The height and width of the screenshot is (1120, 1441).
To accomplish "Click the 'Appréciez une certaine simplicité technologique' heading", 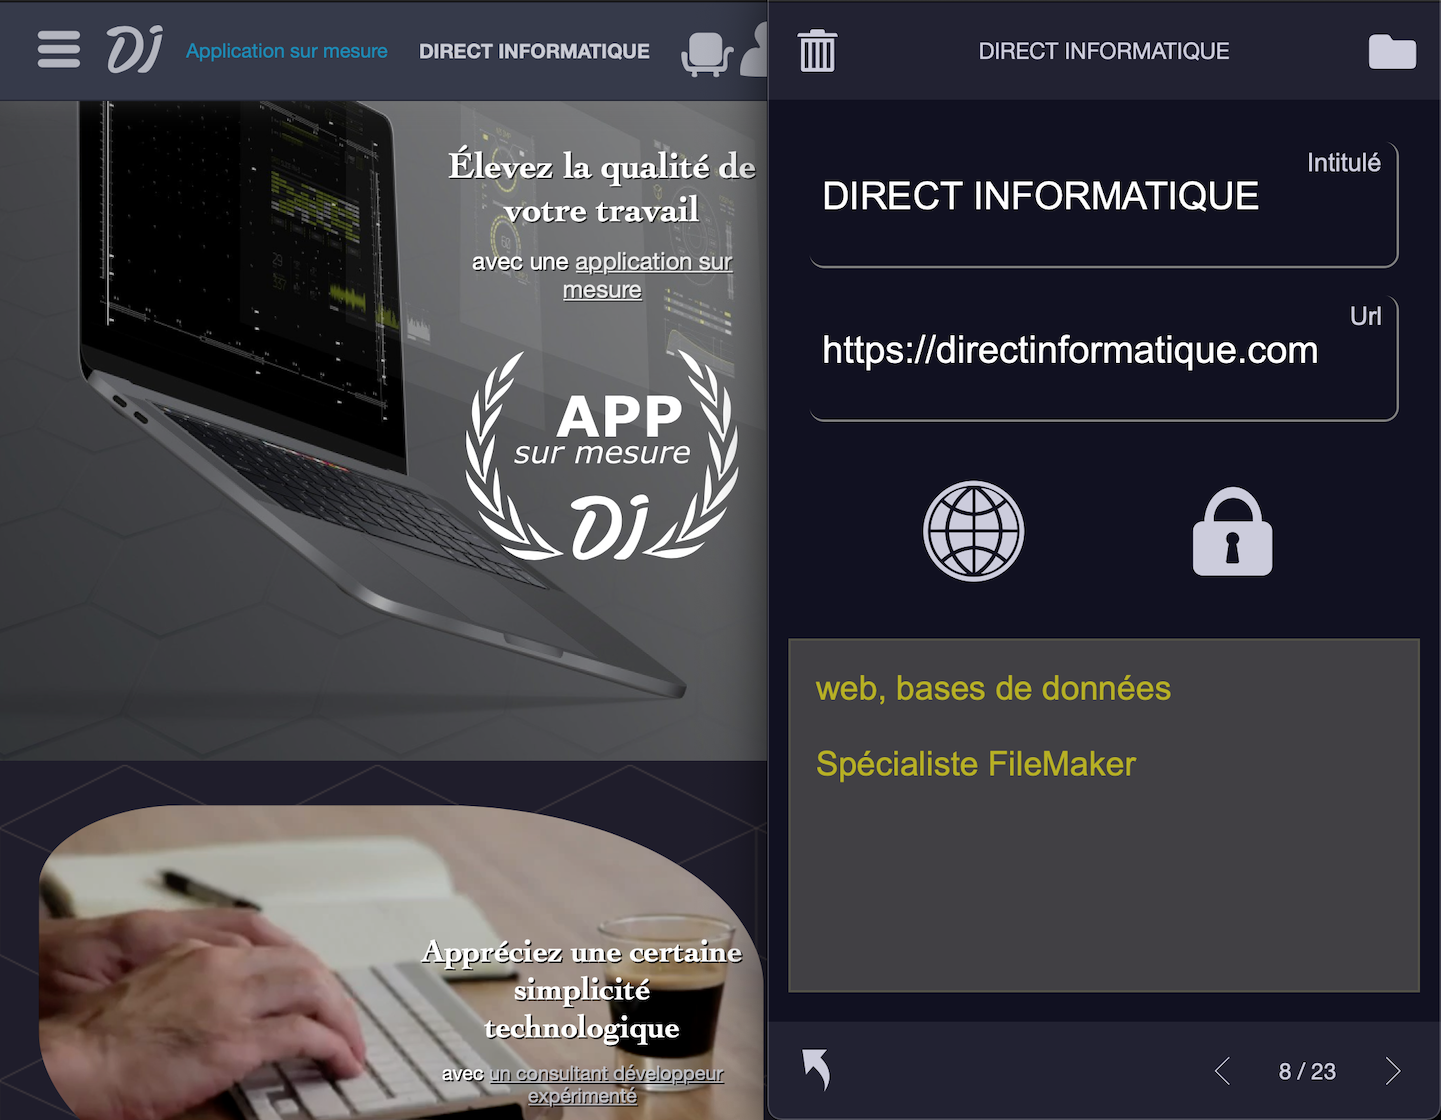I will 582,989.
